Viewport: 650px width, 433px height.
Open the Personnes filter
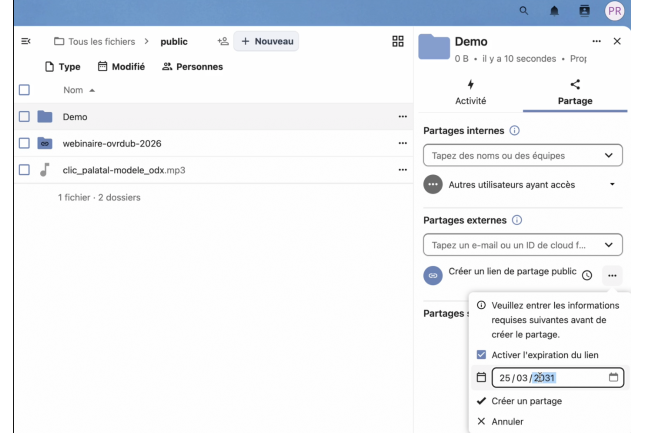coord(192,67)
